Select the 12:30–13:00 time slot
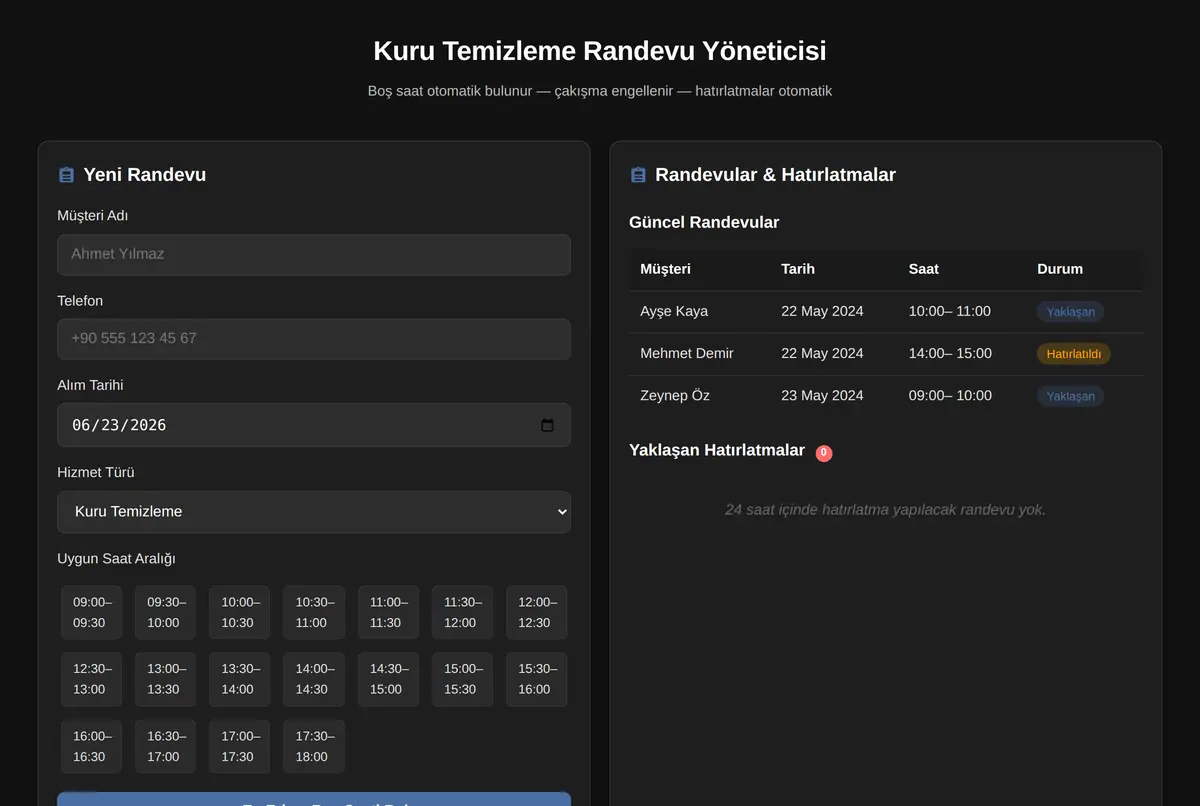Viewport: 1200px width, 806px height. point(91,679)
